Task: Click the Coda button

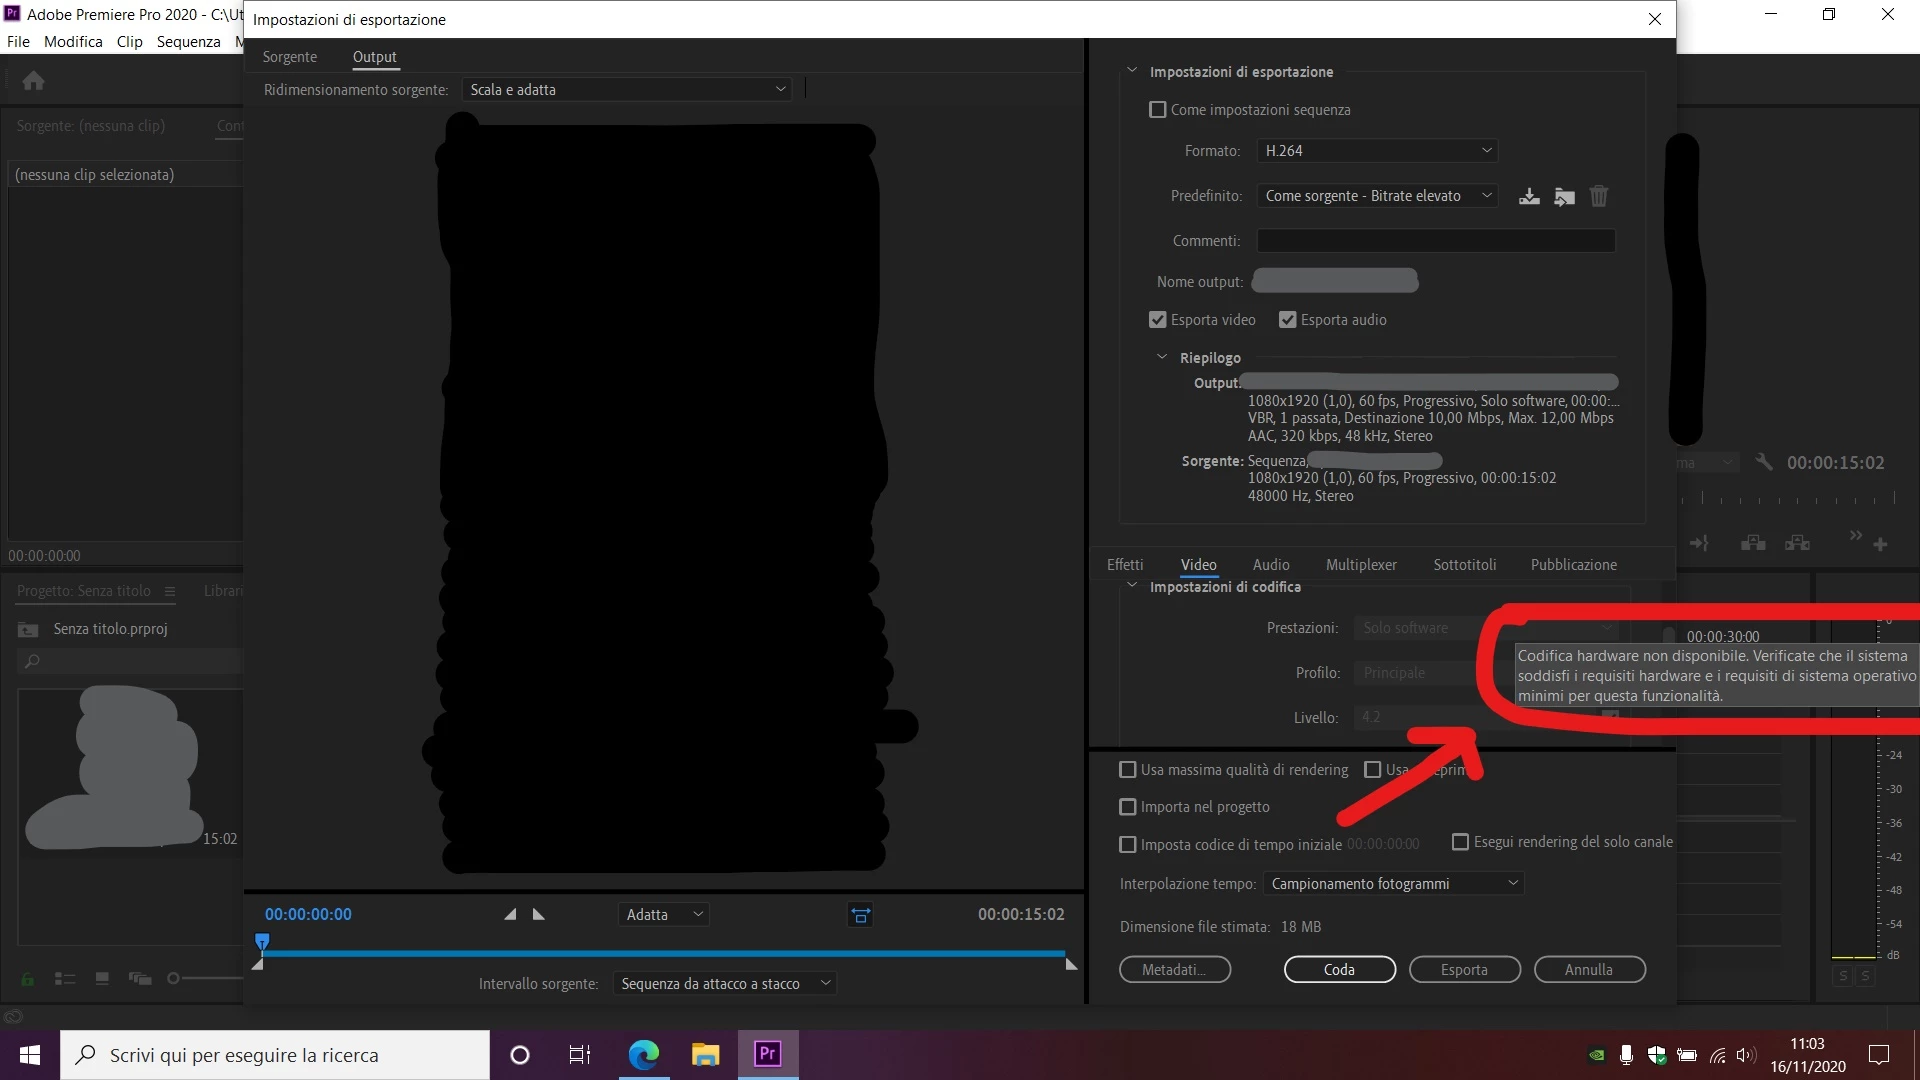Action: [x=1339, y=969]
